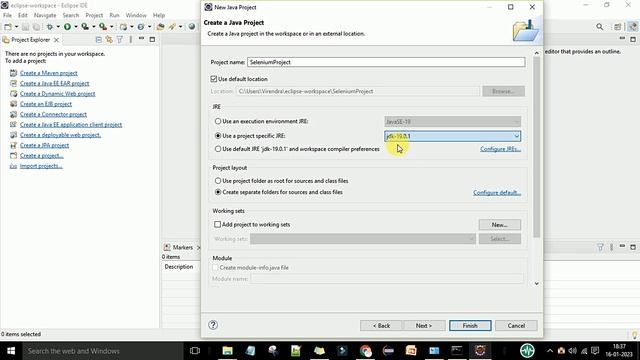Toggle the Use default location checkbox
The width and height of the screenshot is (640, 360).
(213, 79)
